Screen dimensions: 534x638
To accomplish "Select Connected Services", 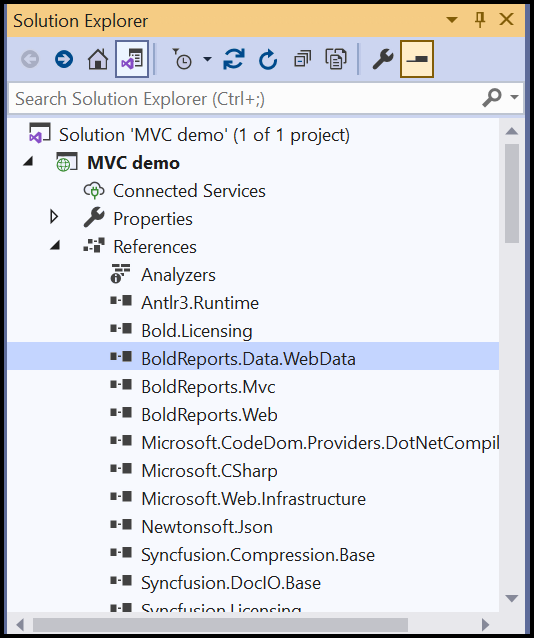I will coord(189,191).
